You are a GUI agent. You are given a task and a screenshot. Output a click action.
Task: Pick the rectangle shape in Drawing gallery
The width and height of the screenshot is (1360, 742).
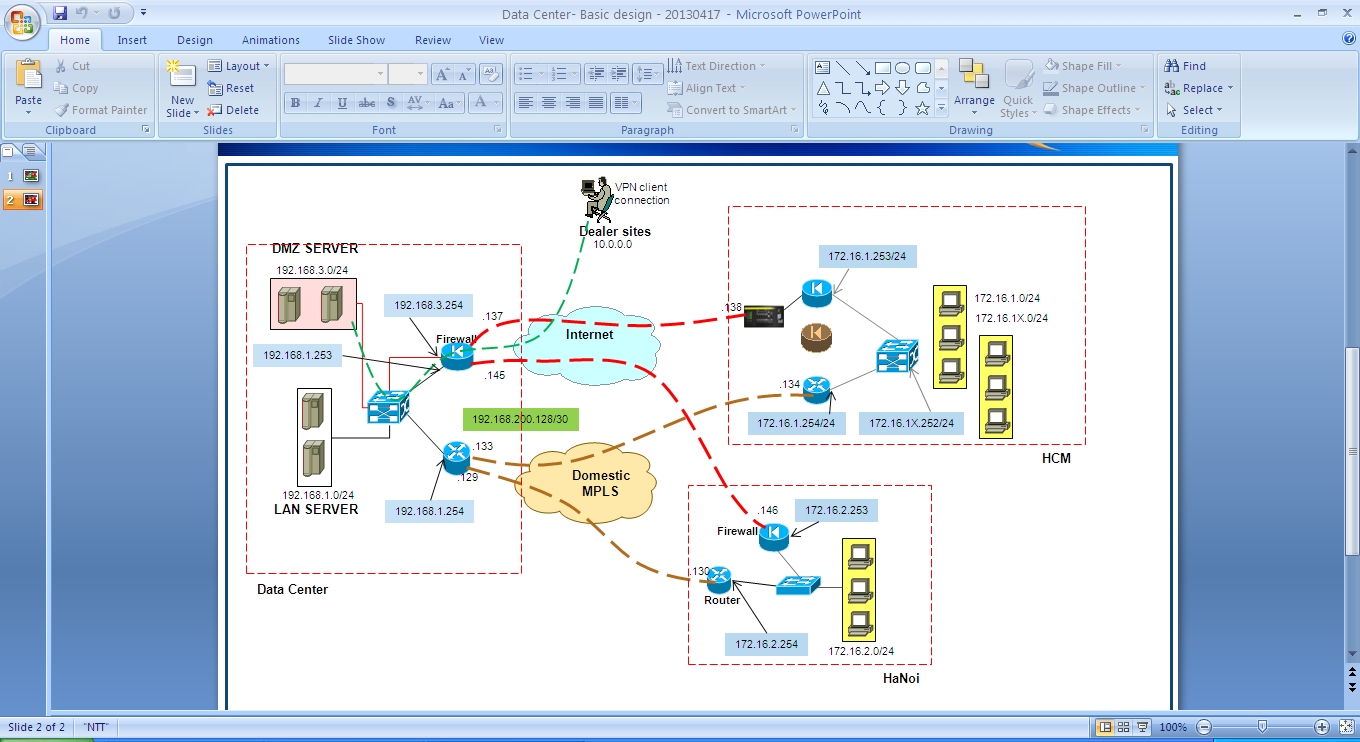tap(883, 68)
